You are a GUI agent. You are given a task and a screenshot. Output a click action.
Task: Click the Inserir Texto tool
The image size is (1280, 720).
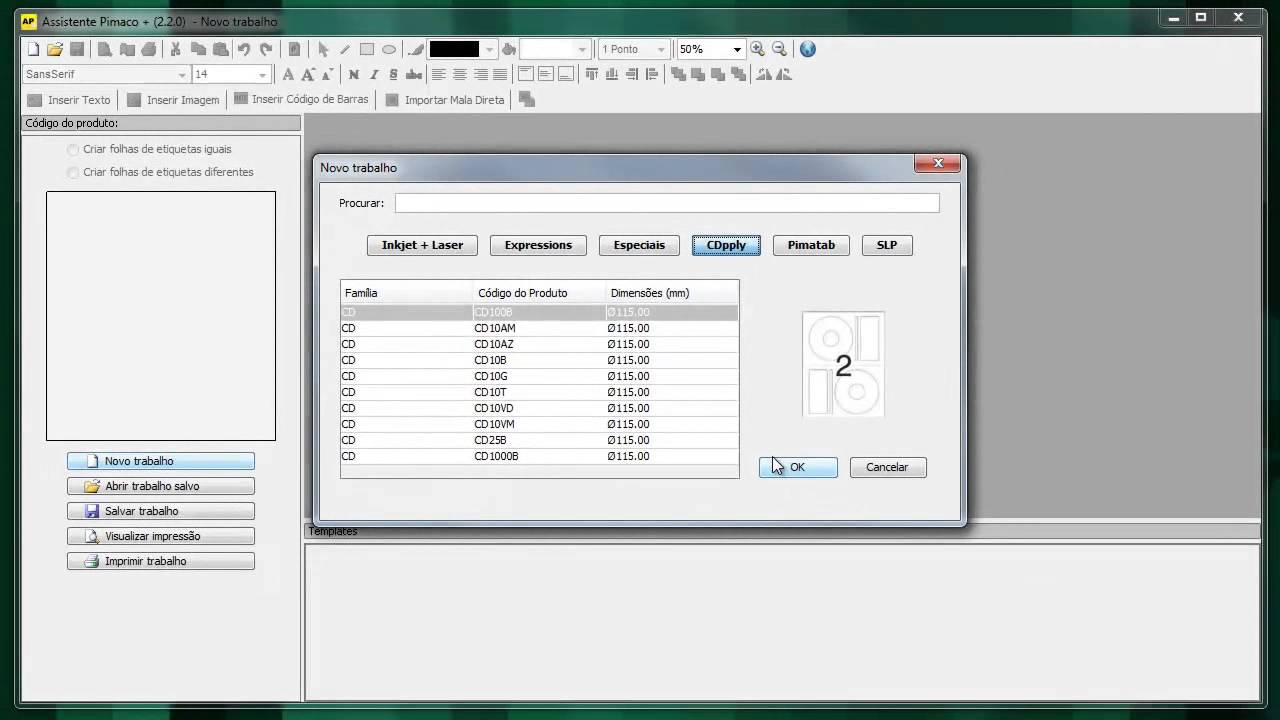(69, 100)
